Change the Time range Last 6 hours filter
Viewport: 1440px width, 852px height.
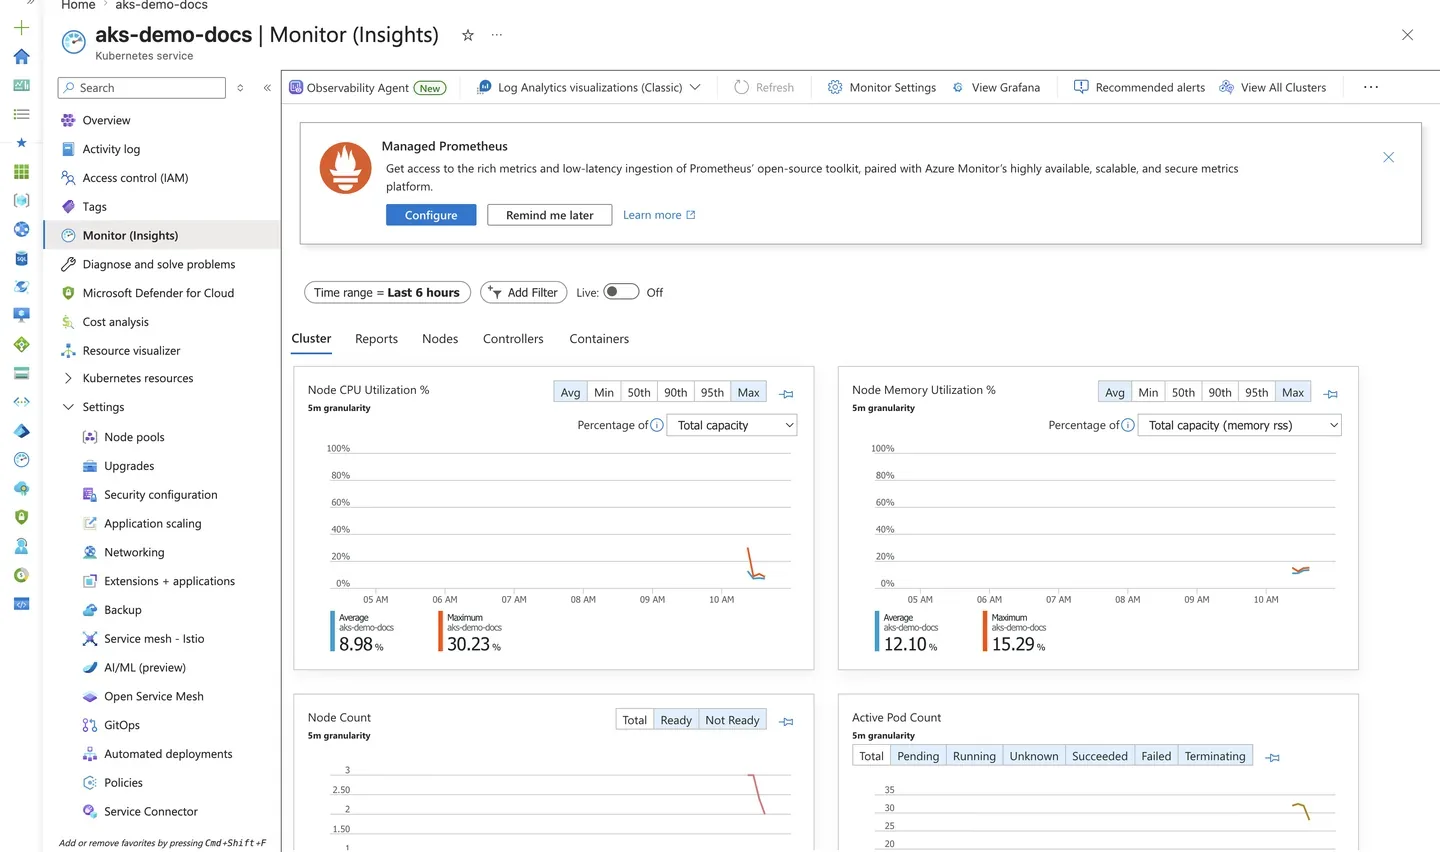pos(387,292)
